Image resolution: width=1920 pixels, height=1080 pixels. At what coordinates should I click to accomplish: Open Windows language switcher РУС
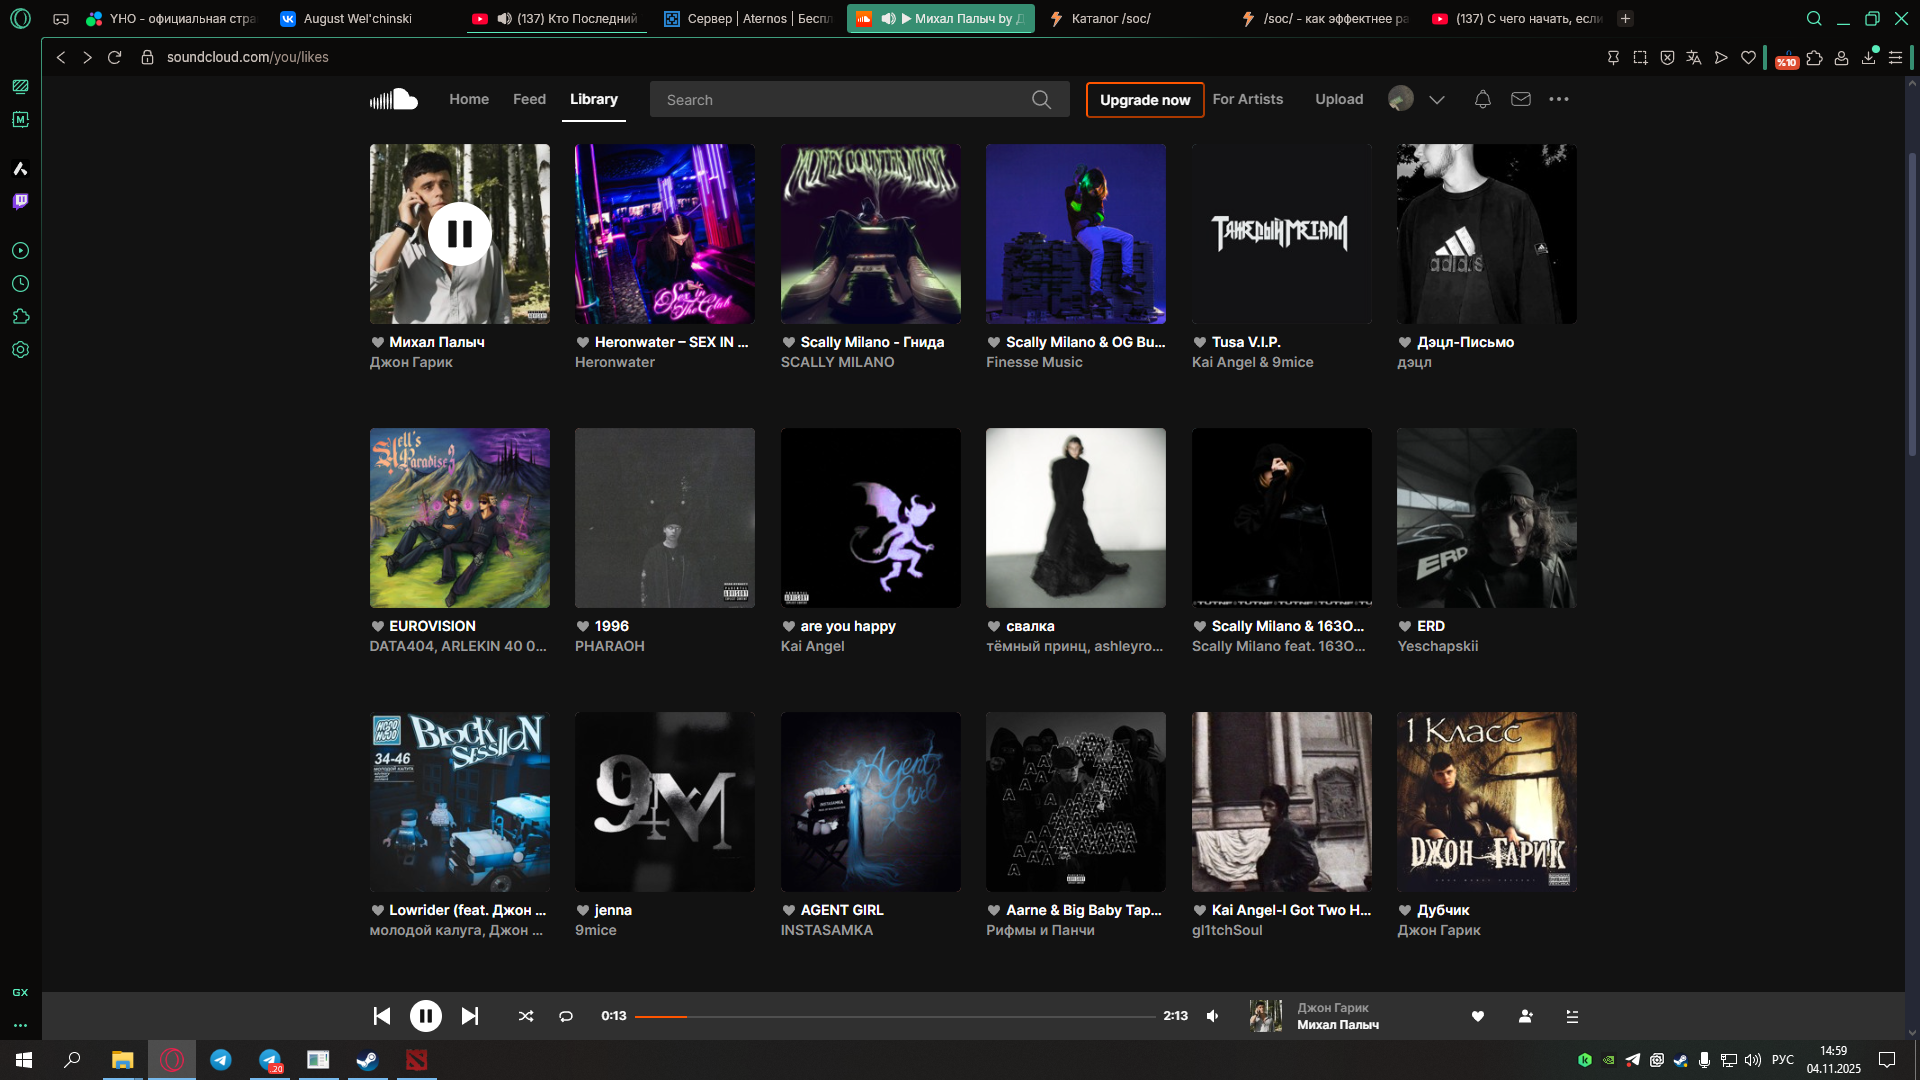1783,1060
